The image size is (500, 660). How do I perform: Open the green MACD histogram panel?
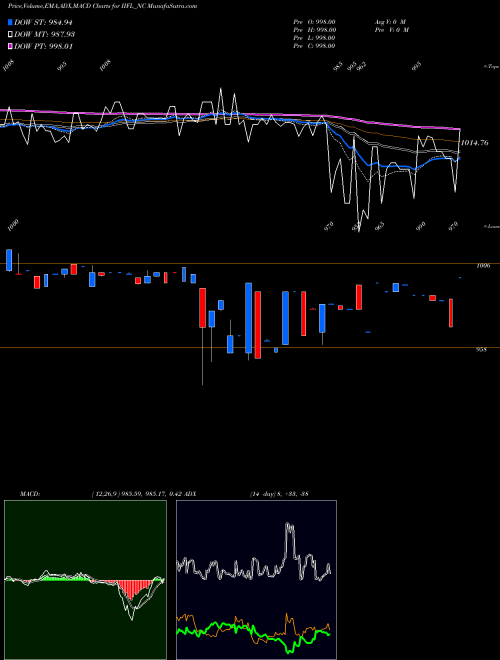click(85, 580)
